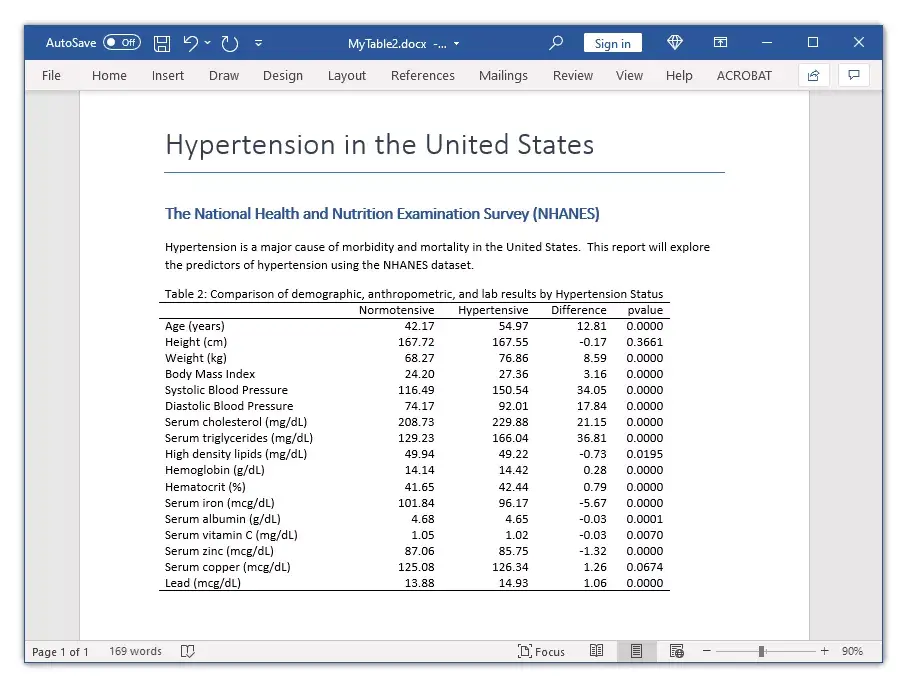Click the zoom slider handle
This screenshot has width=910, height=684.
[x=761, y=651]
